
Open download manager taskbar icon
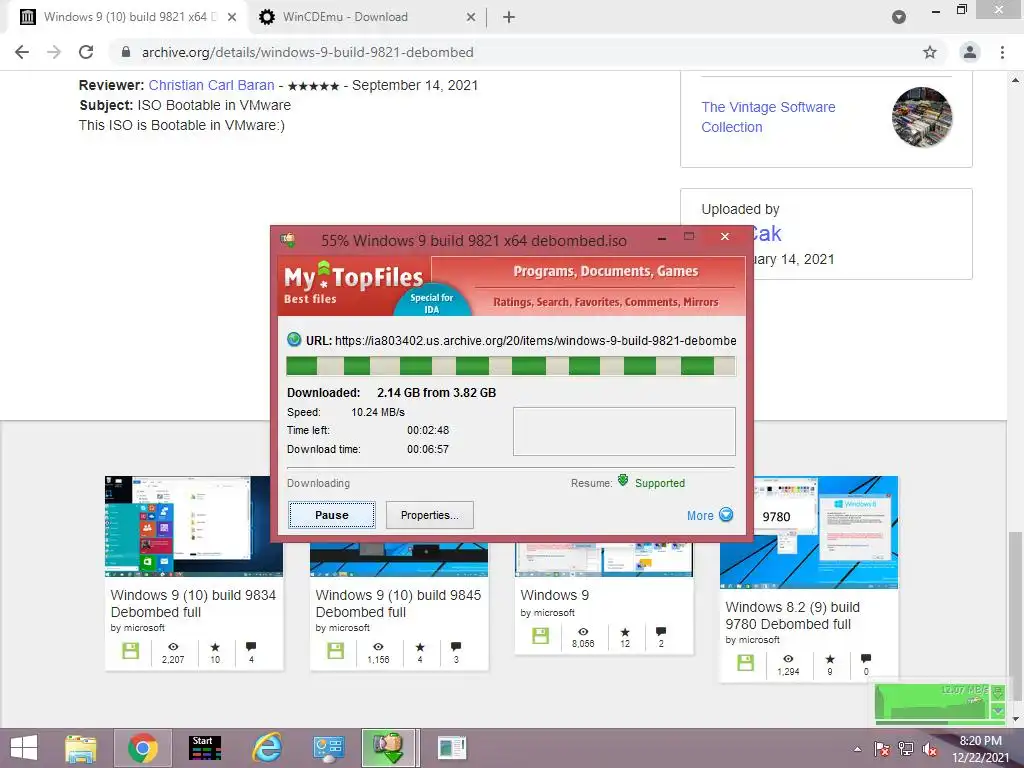click(x=389, y=748)
